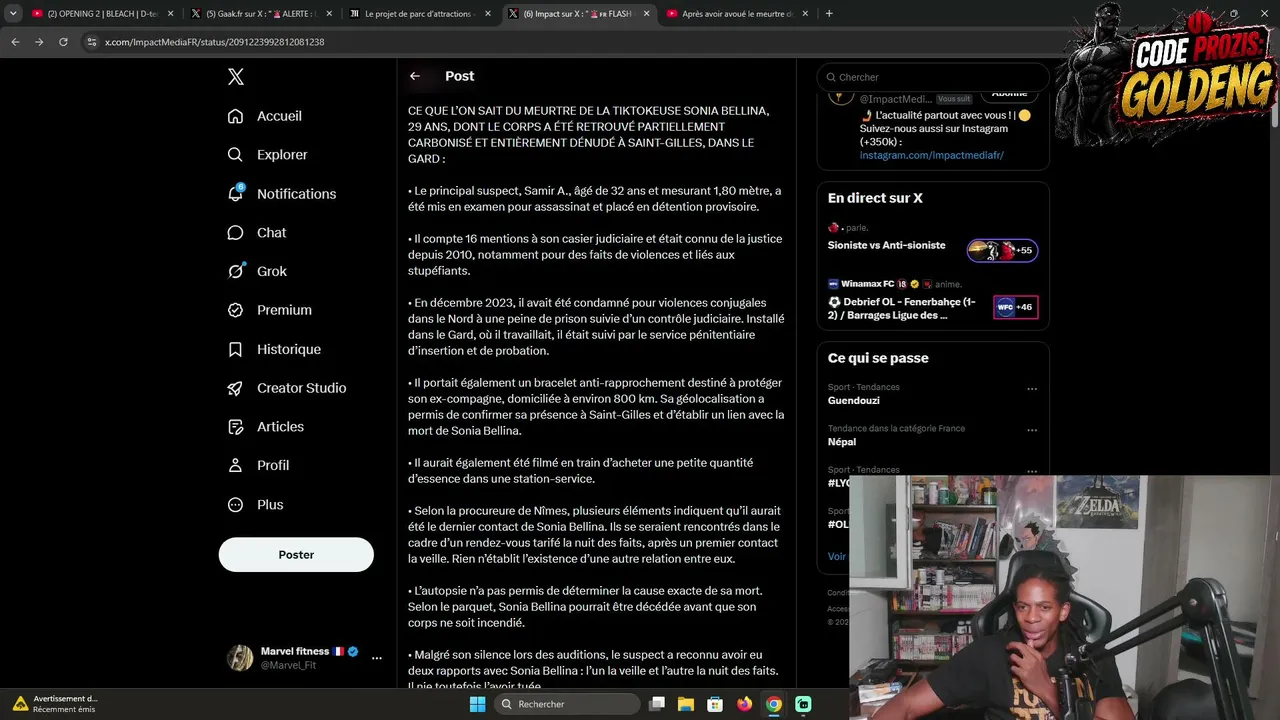Click the Abonné button for ImpactMedia

click(x=1009, y=94)
